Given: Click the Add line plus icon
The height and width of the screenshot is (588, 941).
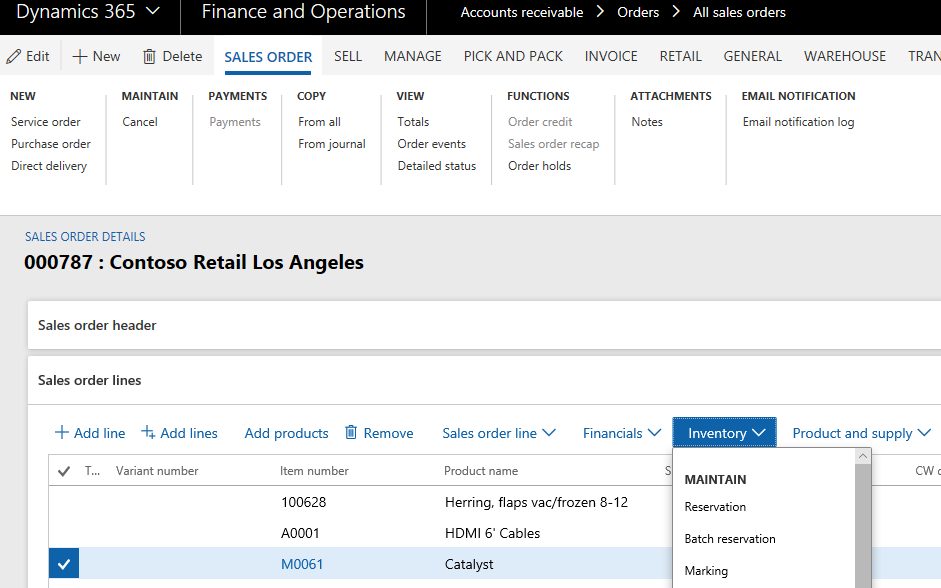Looking at the screenshot, I should [x=62, y=433].
